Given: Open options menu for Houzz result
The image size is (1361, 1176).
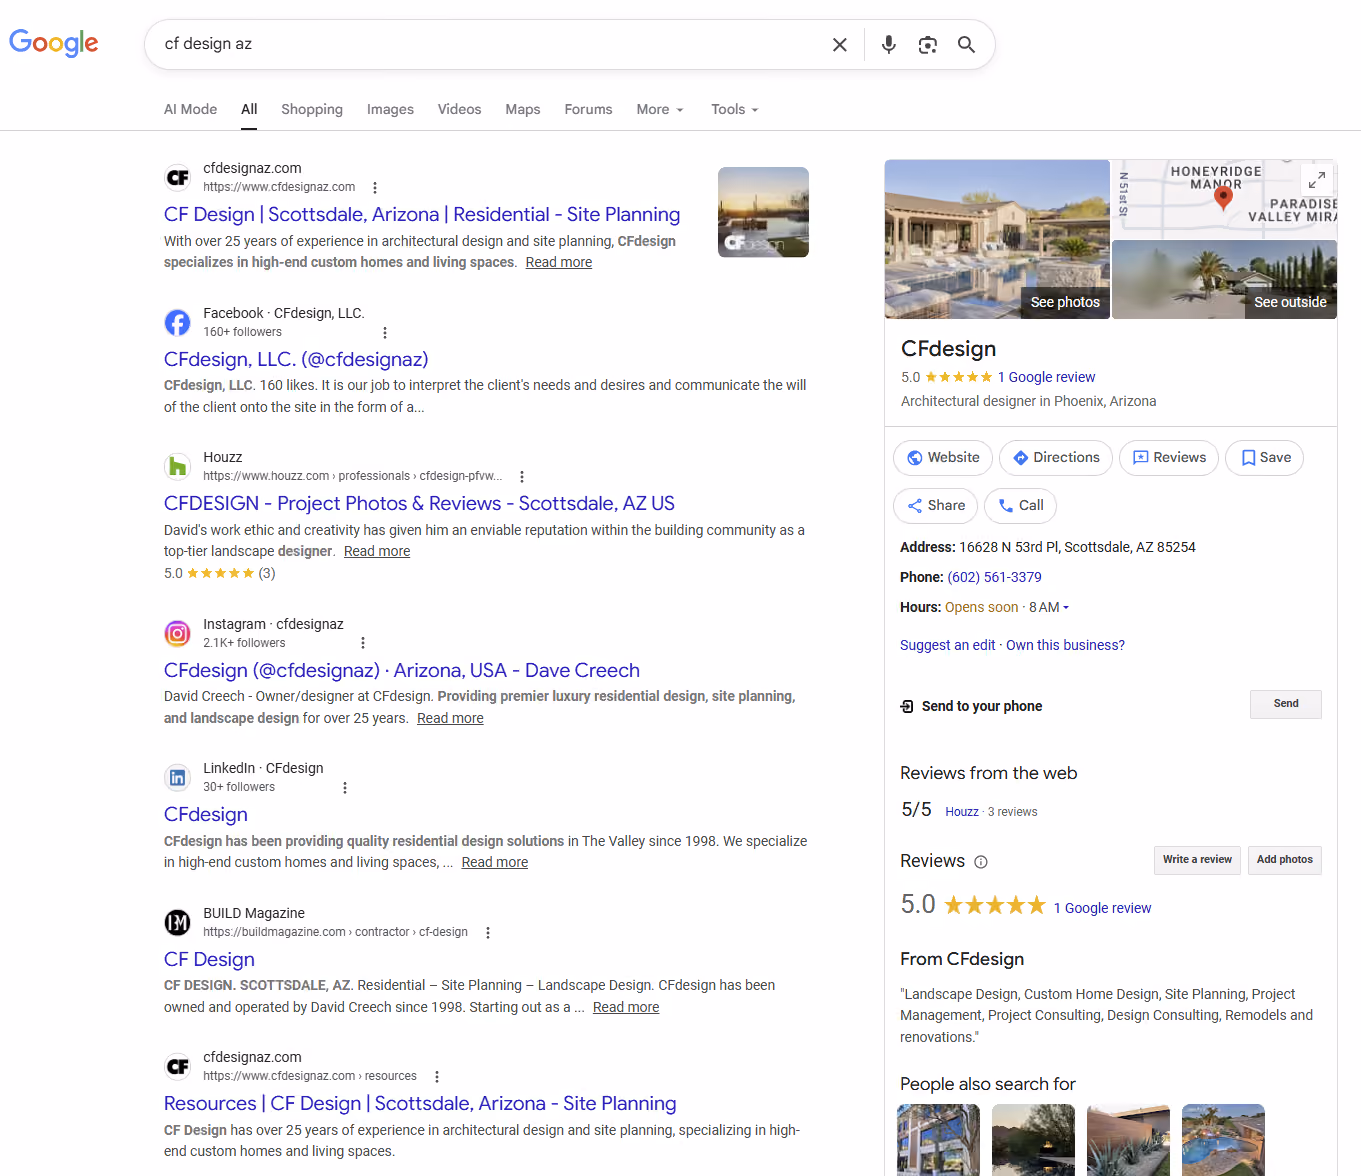Looking at the screenshot, I should tap(522, 477).
